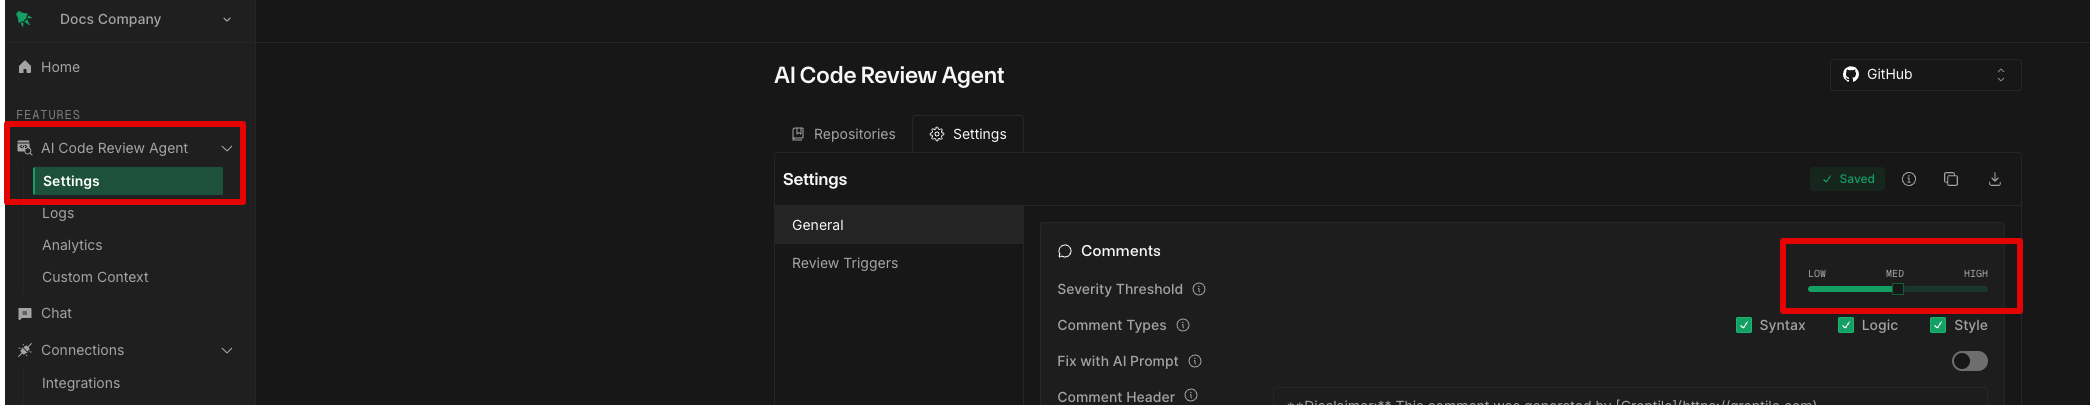Click the Severity Threshold slider handle

(1897, 289)
